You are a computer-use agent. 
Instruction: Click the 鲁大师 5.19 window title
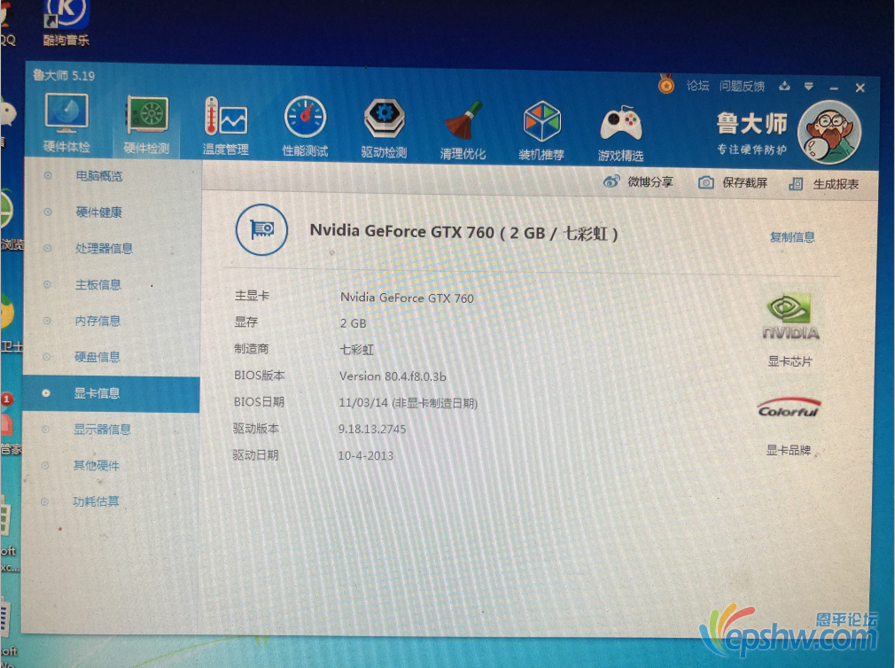pyautogui.click(x=63, y=75)
